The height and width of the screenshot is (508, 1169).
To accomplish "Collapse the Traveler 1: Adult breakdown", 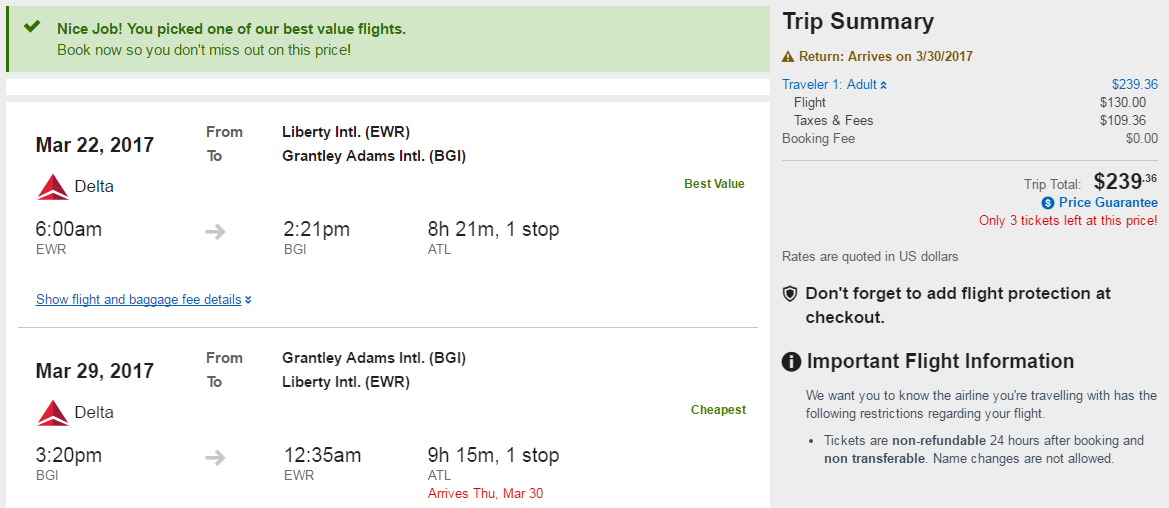I will (834, 85).
